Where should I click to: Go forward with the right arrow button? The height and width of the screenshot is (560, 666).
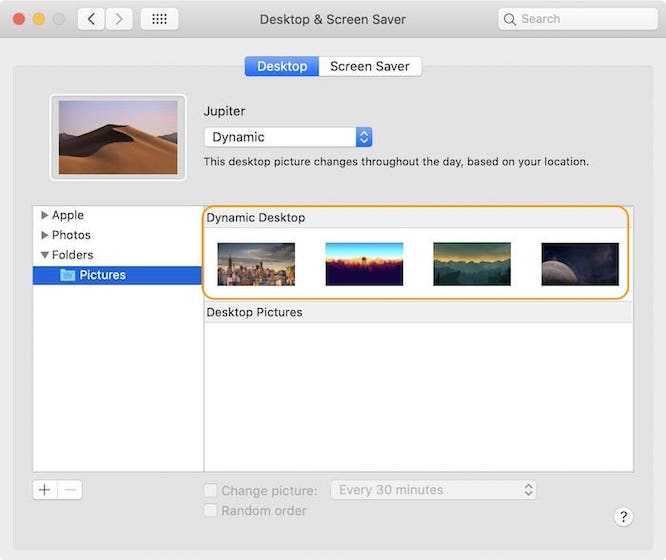point(119,19)
